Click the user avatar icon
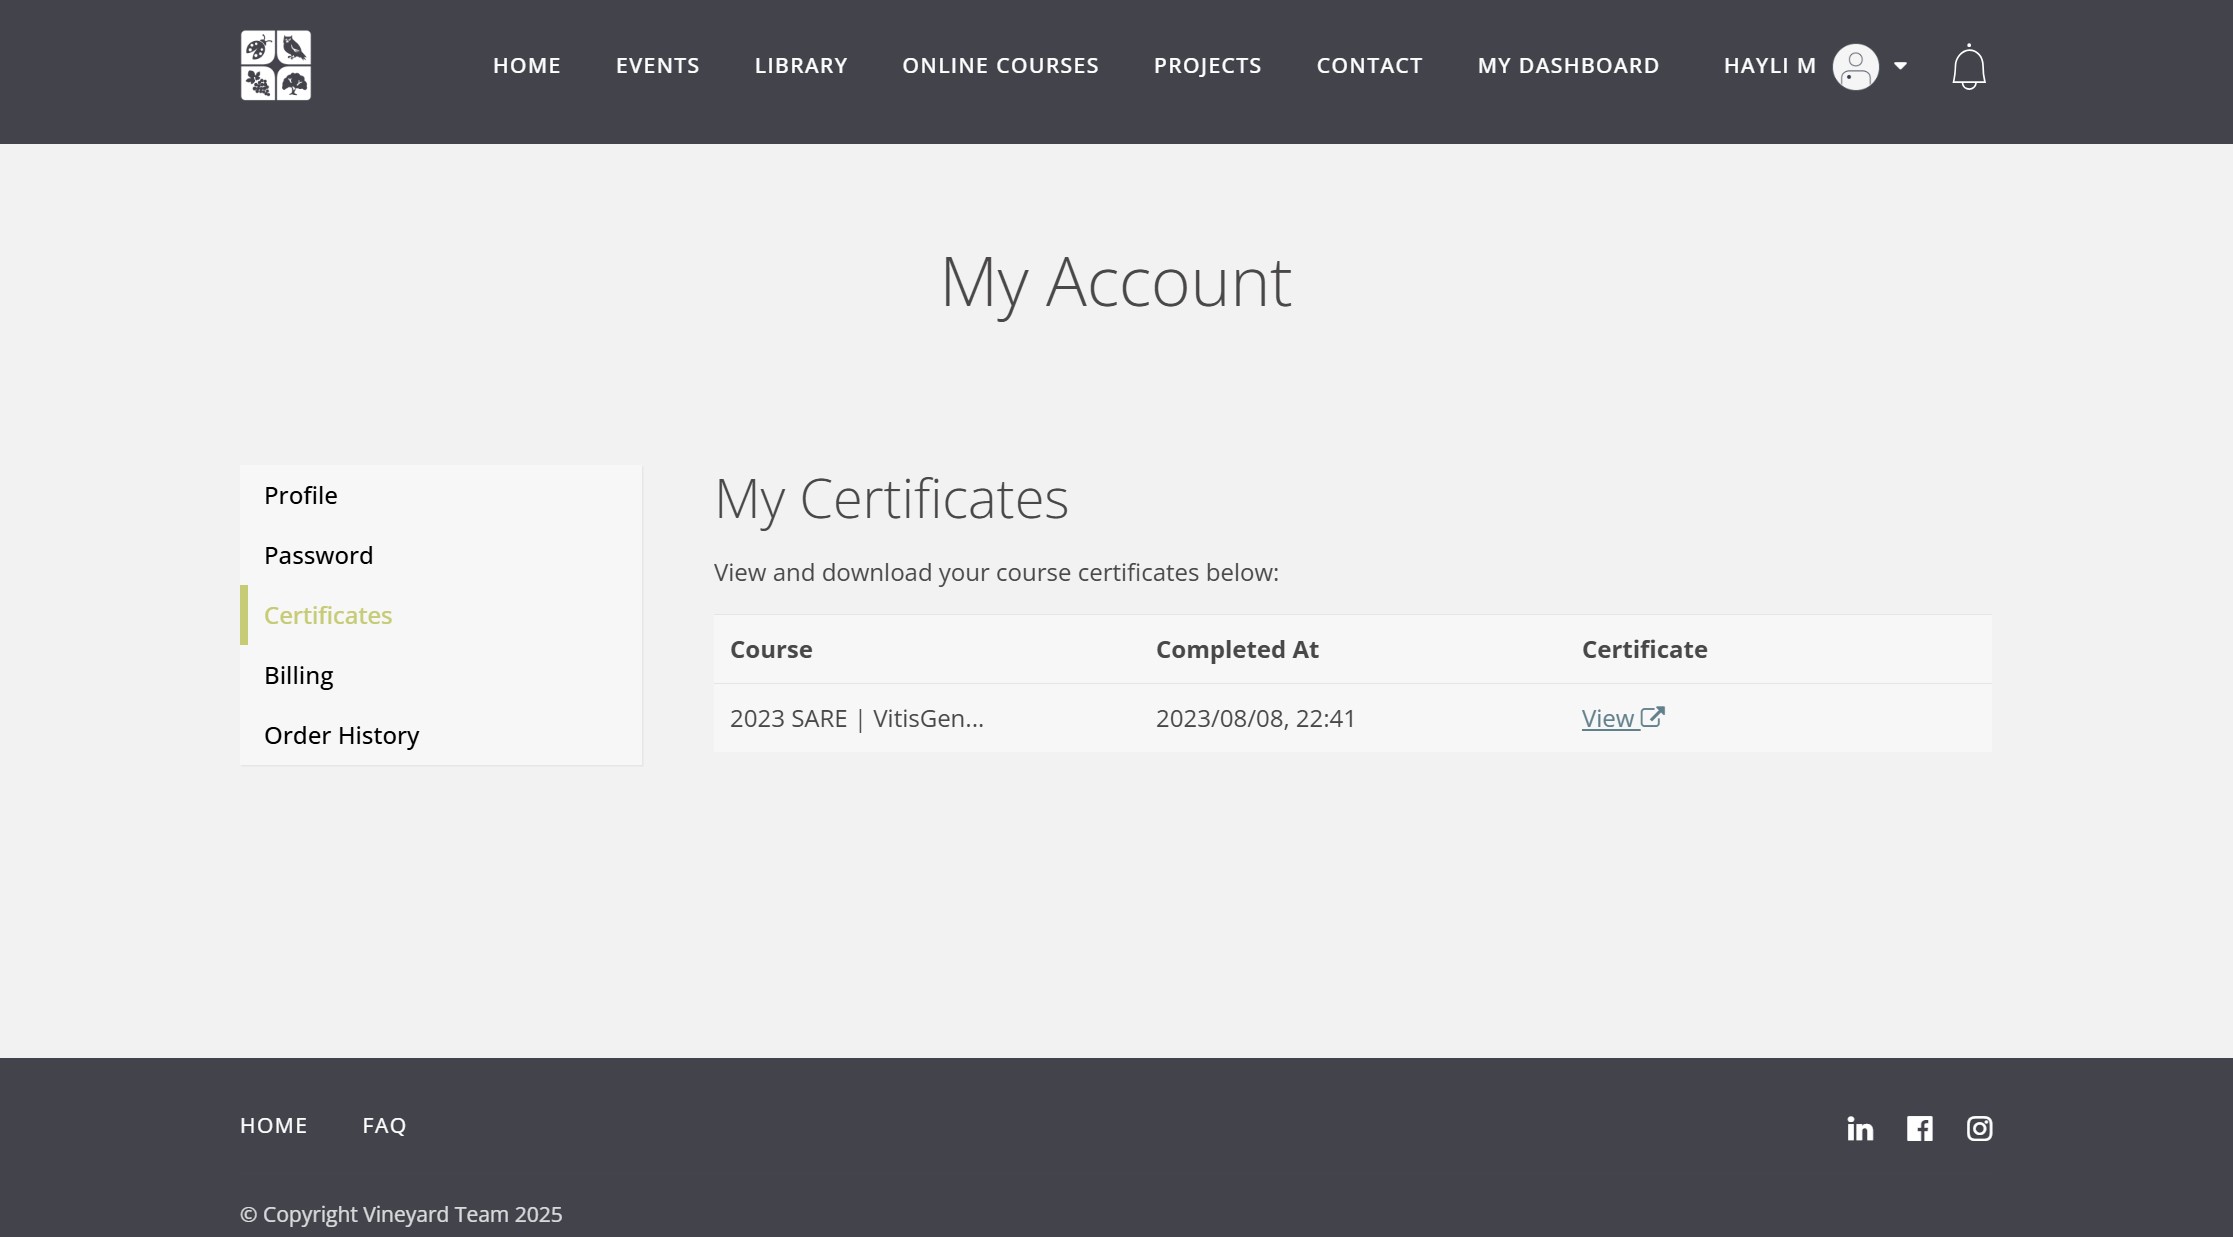This screenshot has height=1237, width=2233. 1855,67
